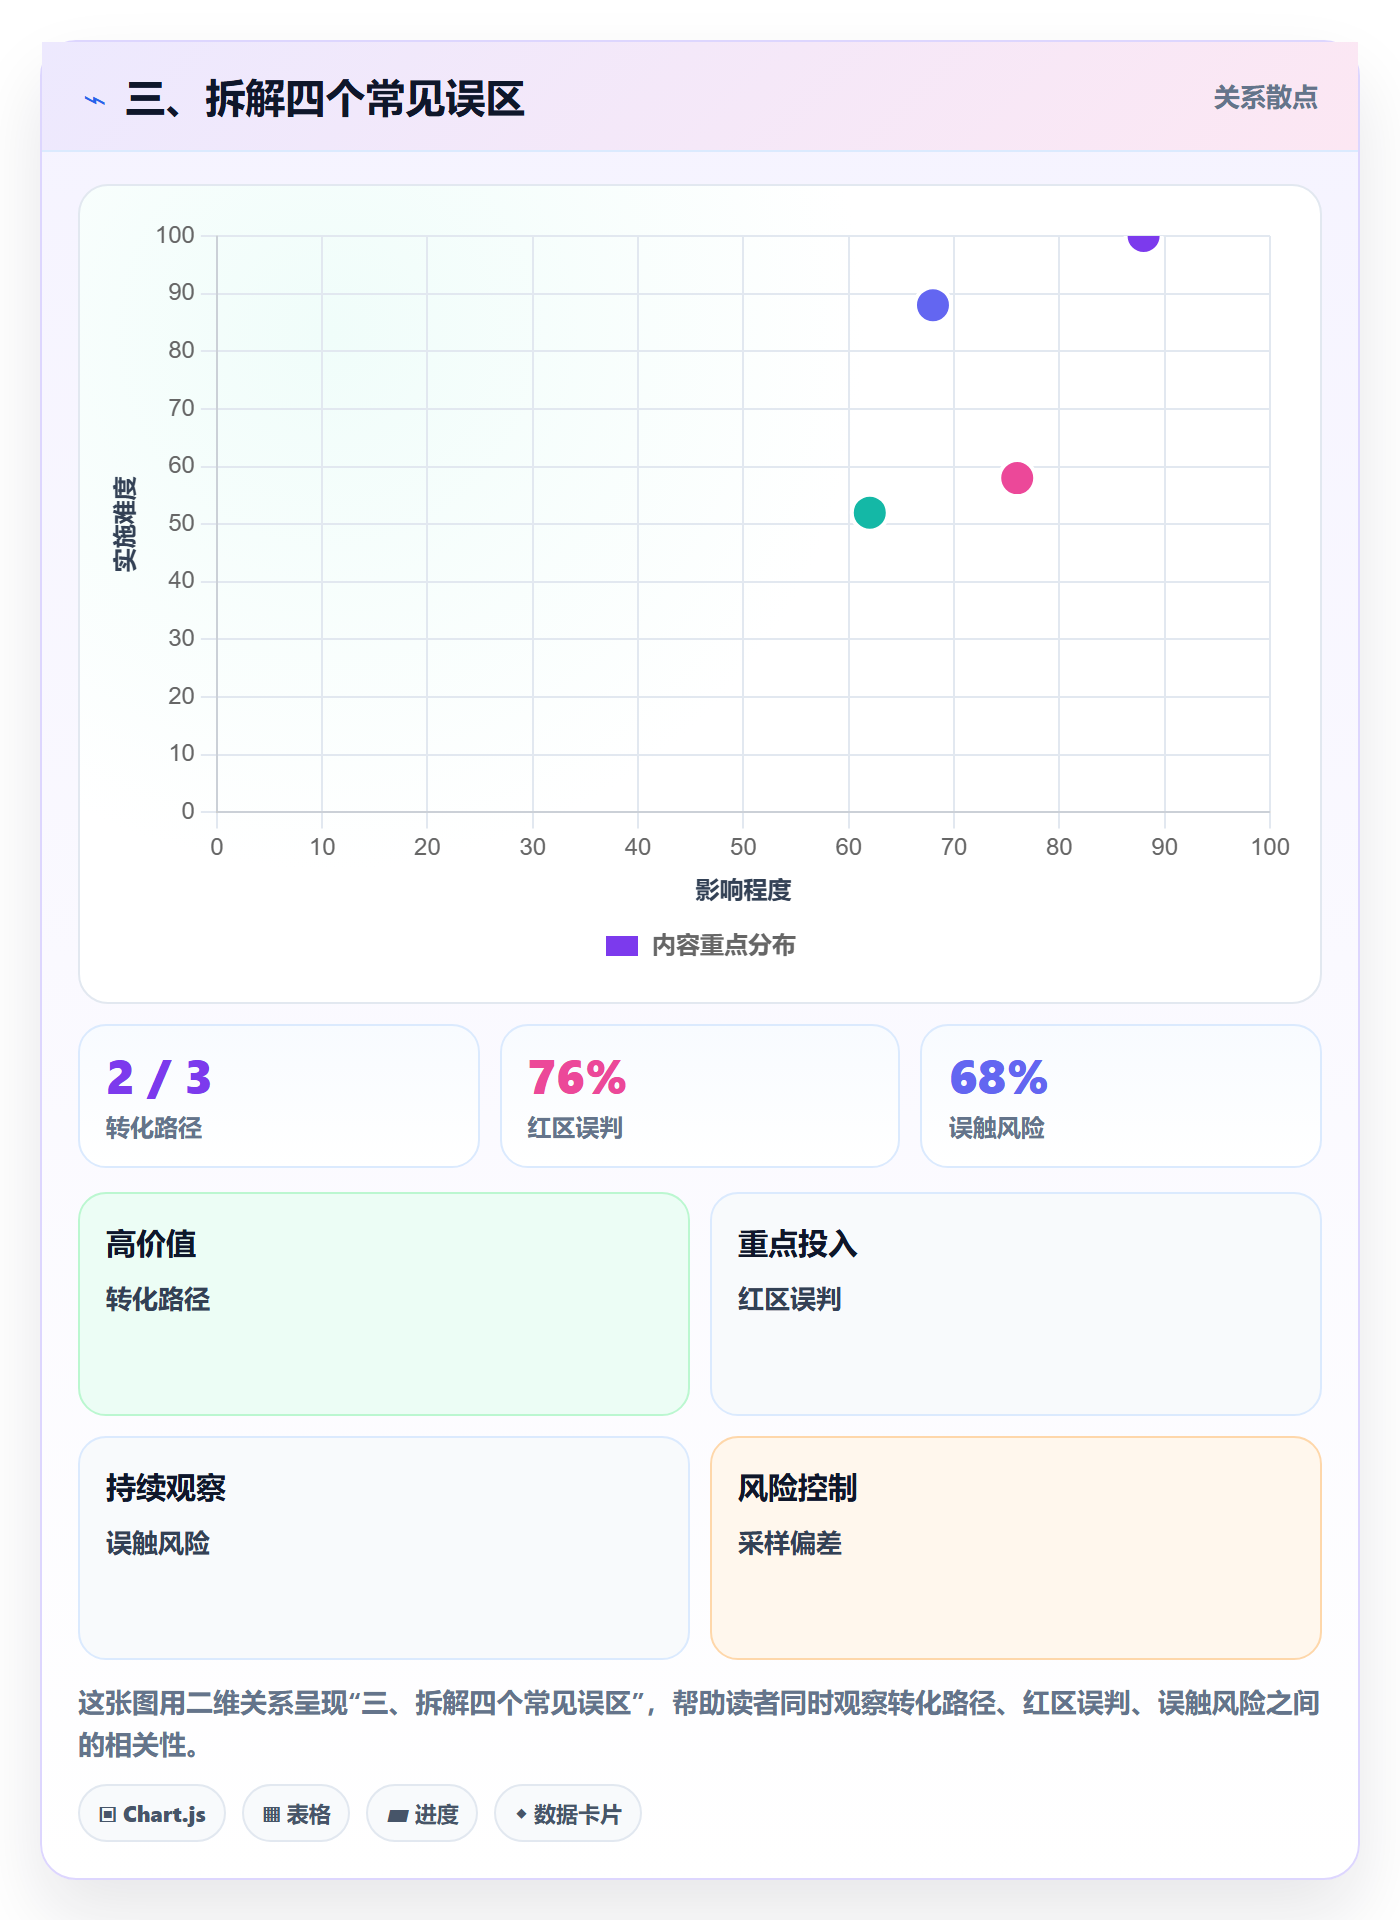Click the 数据卡片 tag chip
Viewport: 1400px width, 1920px height.
click(568, 1813)
